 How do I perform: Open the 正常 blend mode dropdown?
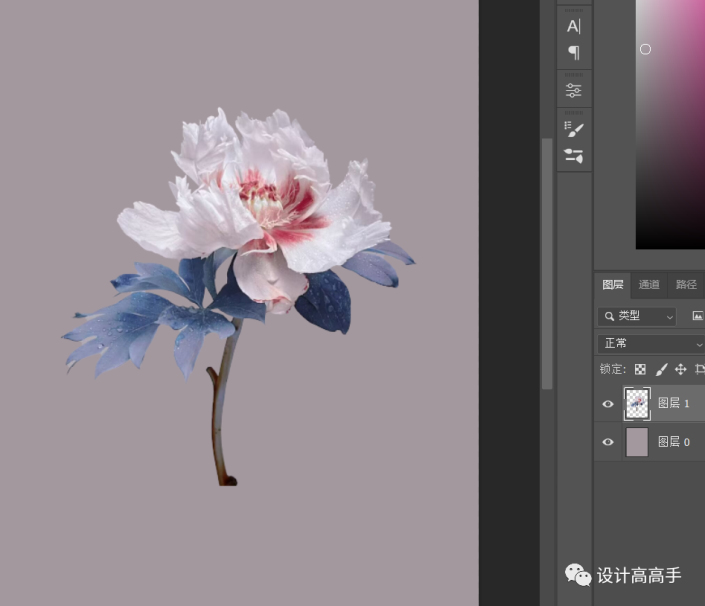[651, 344]
